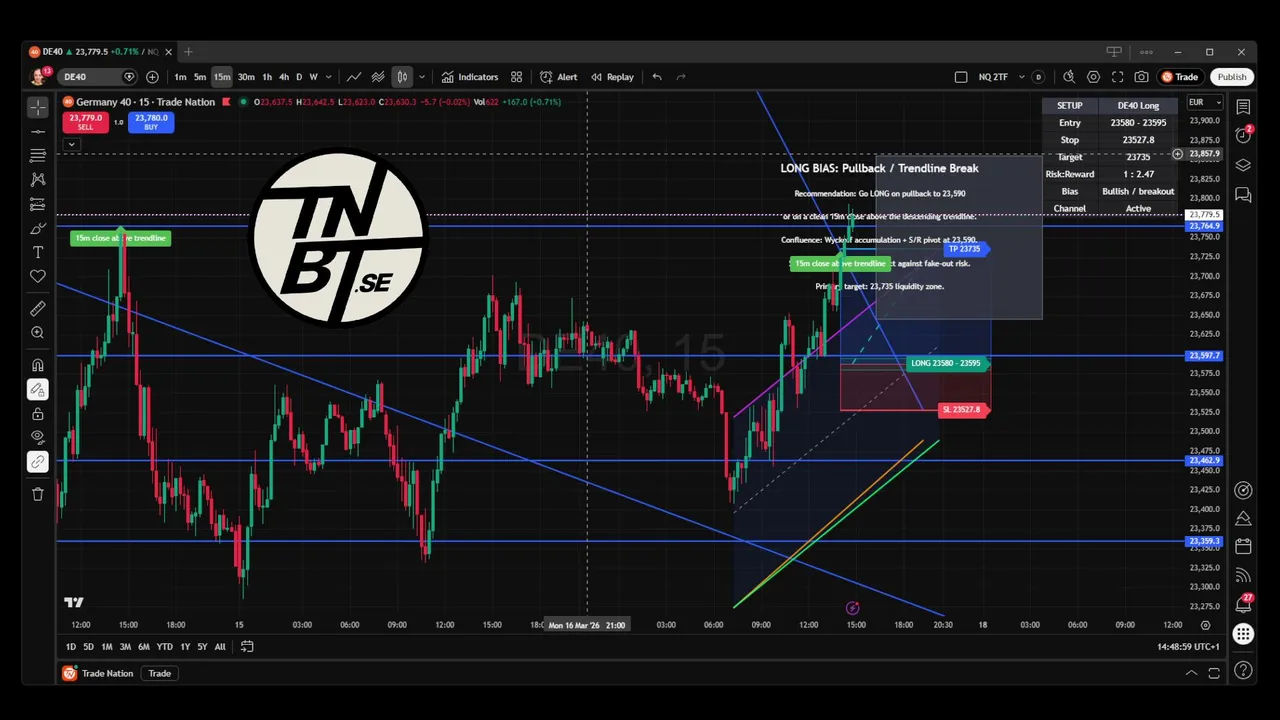The width and height of the screenshot is (1280, 720).
Task: Set the date range to 1D
Action: [x=71, y=647]
